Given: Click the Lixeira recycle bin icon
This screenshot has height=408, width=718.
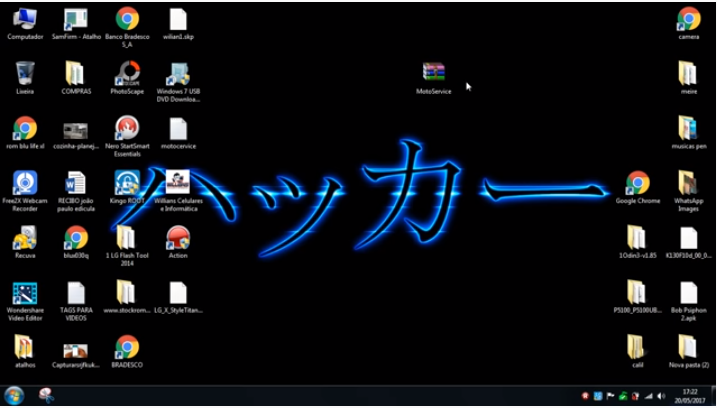Looking at the screenshot, I should 25,74.
